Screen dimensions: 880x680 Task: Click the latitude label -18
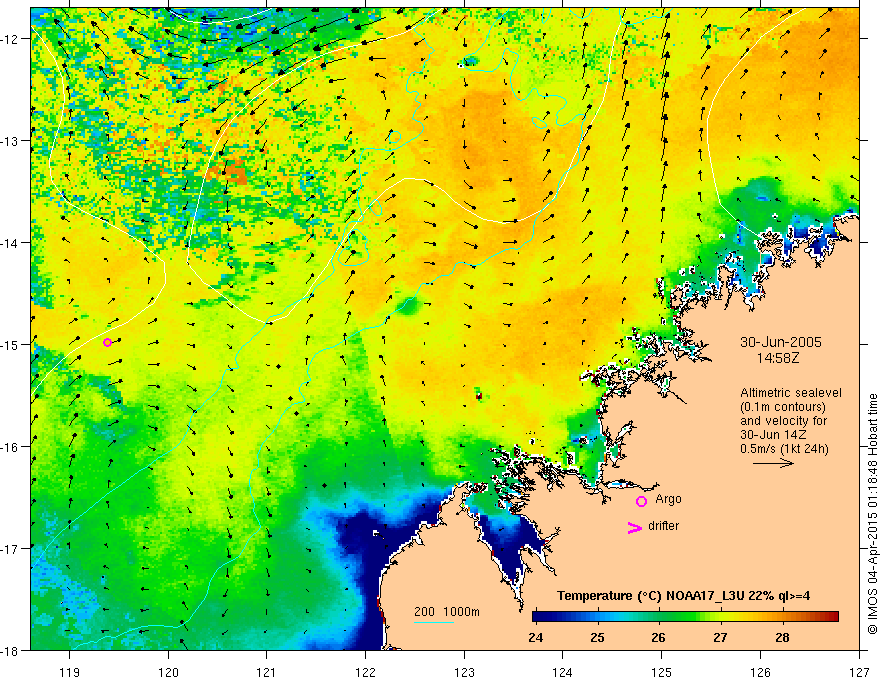12,650
